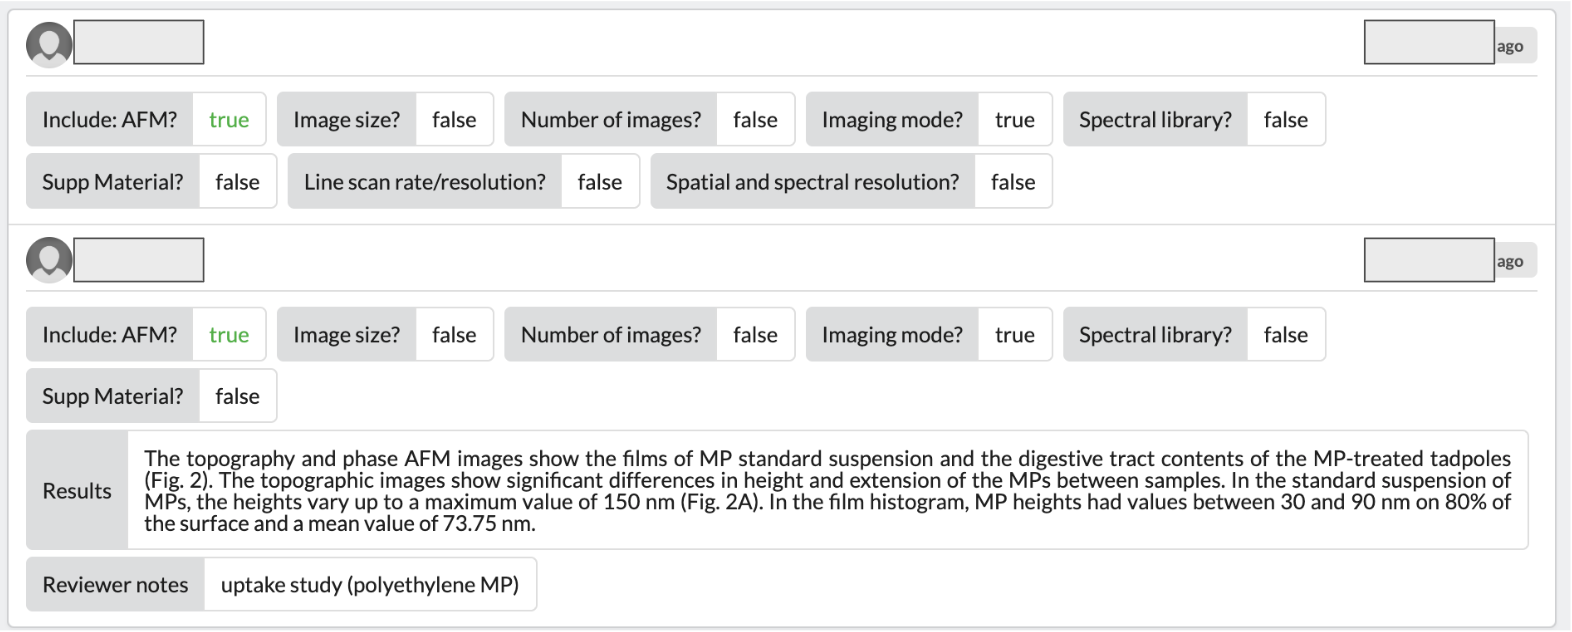Click second entry's 'Number of images?' tag
This screenshot has height=632, width=1572.
650,335
